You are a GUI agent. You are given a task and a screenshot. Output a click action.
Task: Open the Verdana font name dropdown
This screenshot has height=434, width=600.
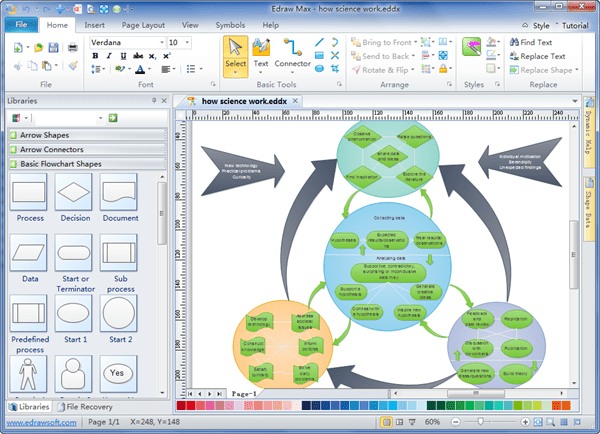coord(162,42)
